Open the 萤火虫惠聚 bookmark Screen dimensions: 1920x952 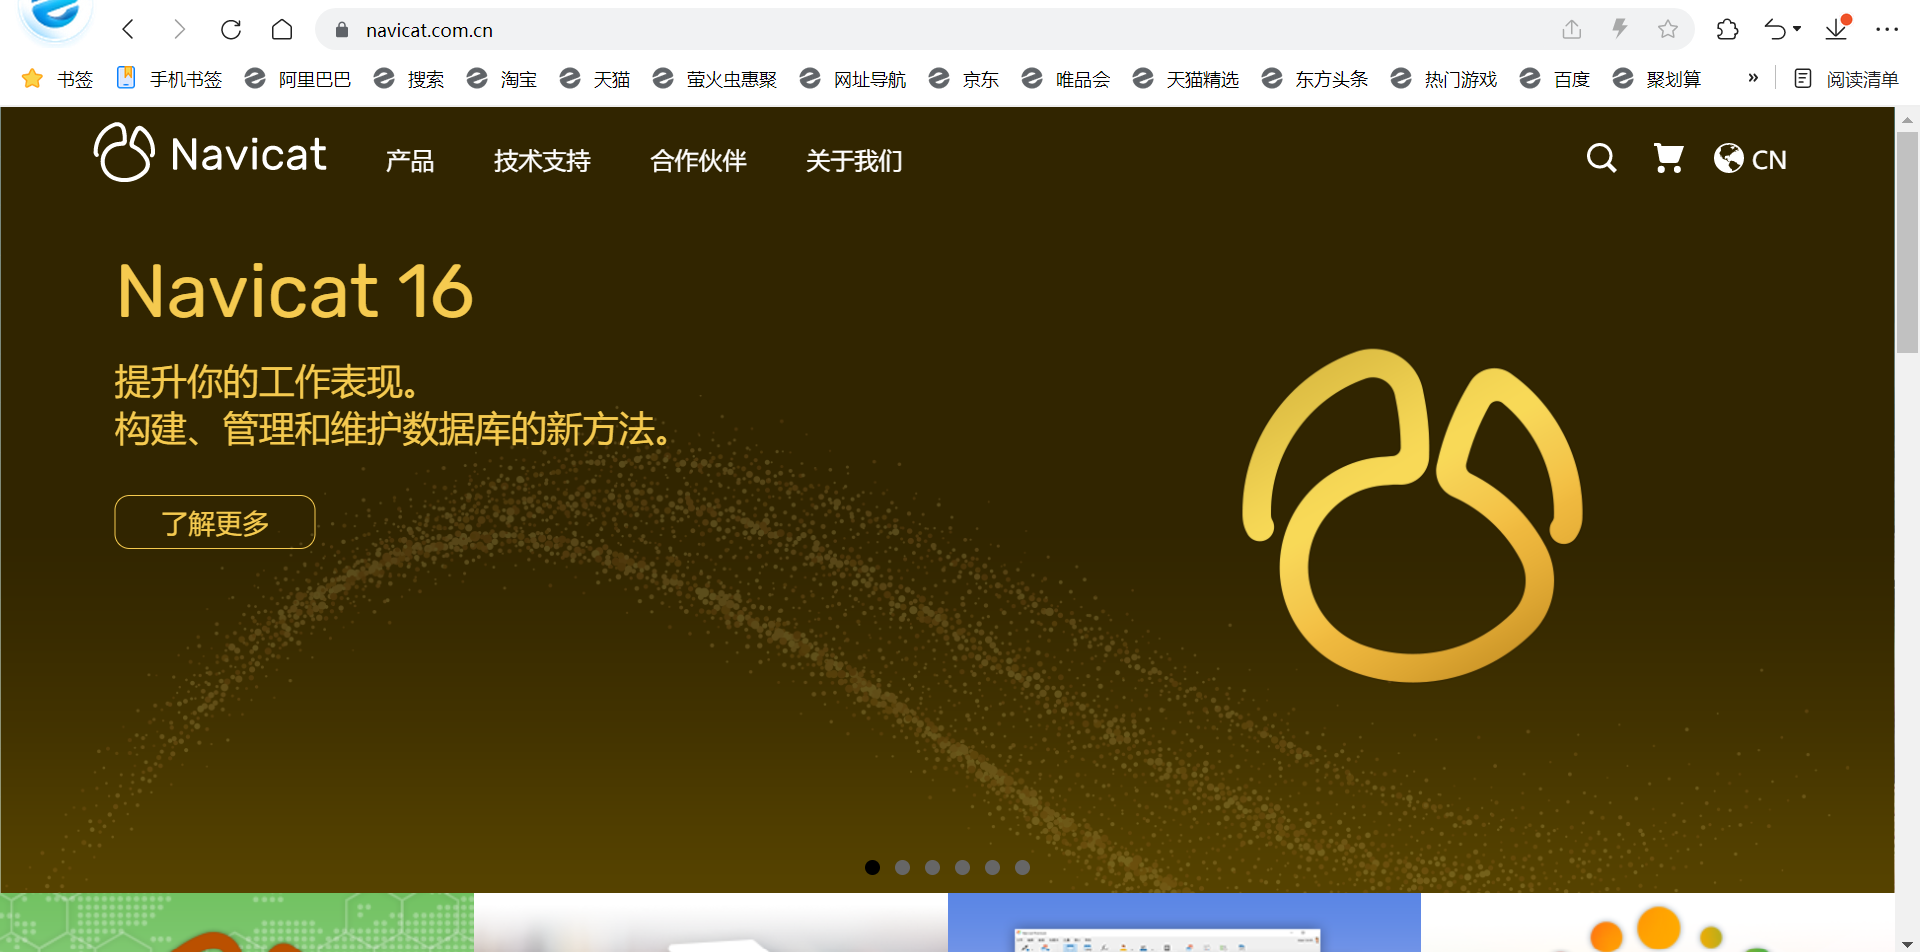pos(714,78)
